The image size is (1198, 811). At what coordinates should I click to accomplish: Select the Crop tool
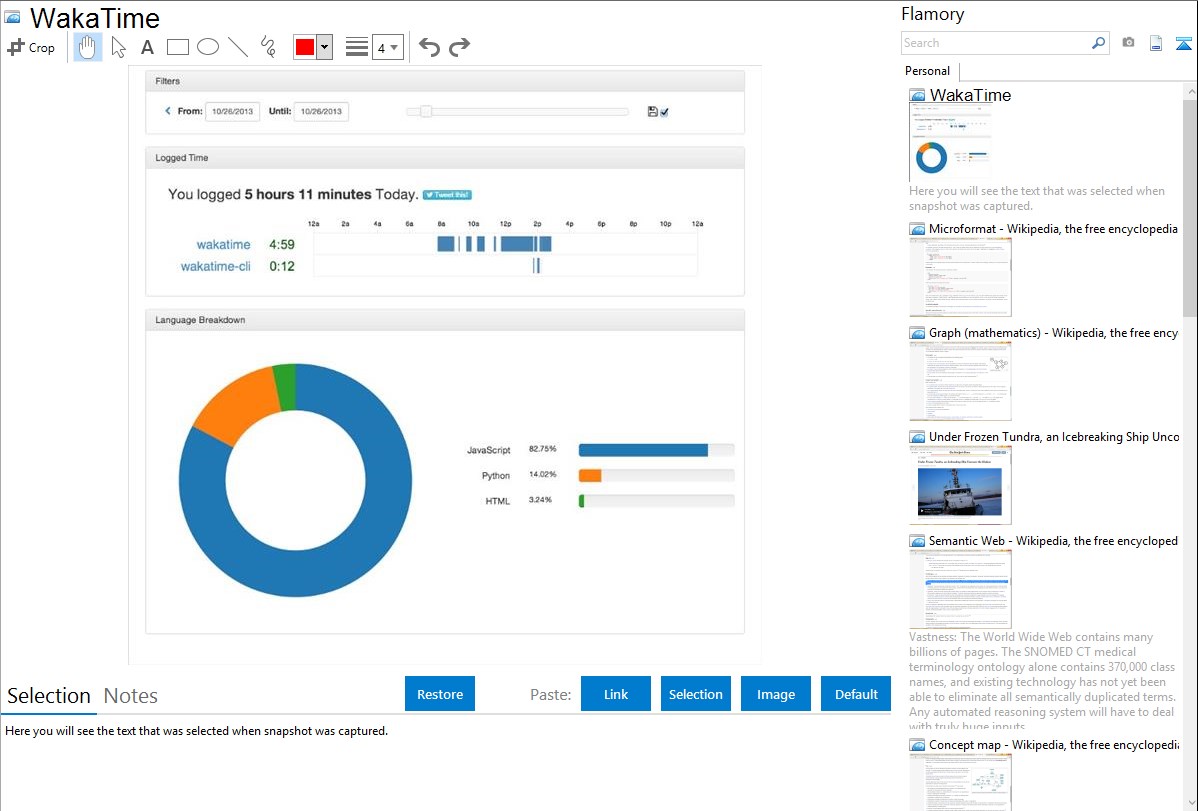[x=31, y=47]
